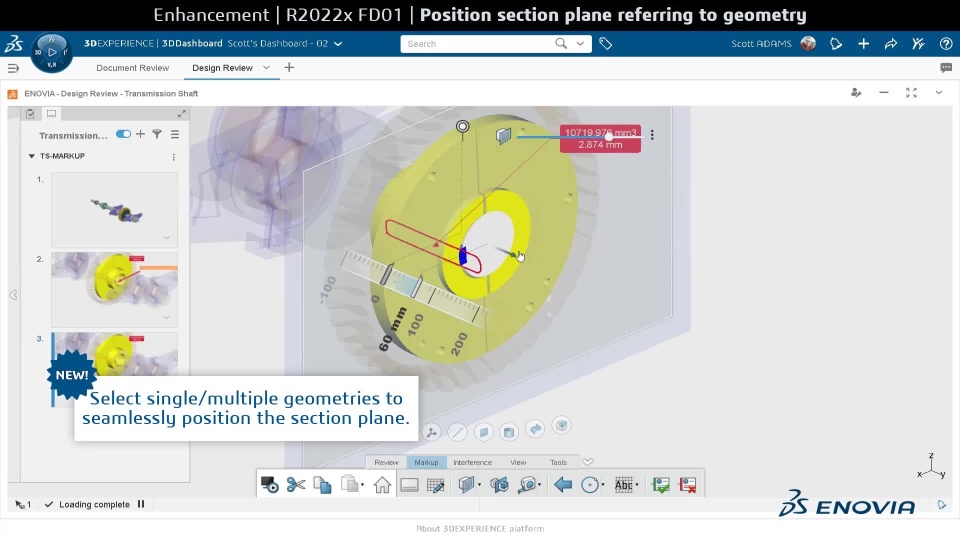960x540 pixels.
Task: Open the help question mark icon
Action: click(x=945, y=43)
